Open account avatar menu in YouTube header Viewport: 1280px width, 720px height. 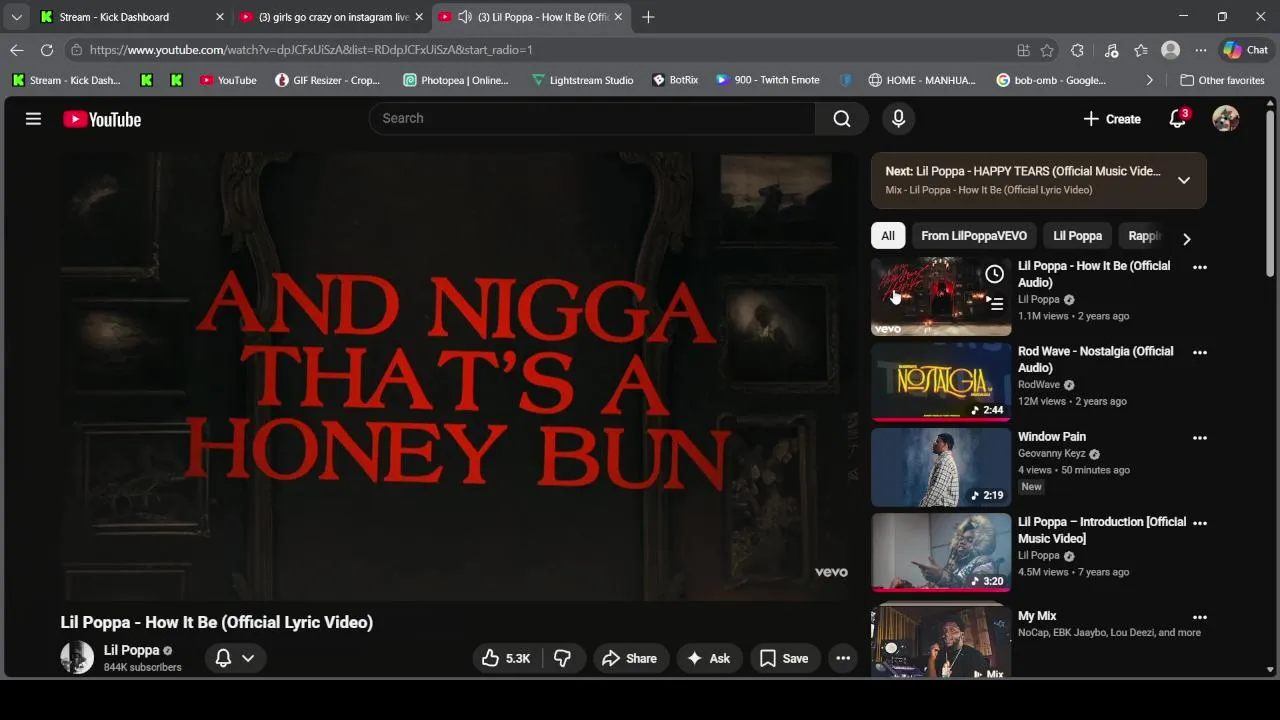(1226, 119)
